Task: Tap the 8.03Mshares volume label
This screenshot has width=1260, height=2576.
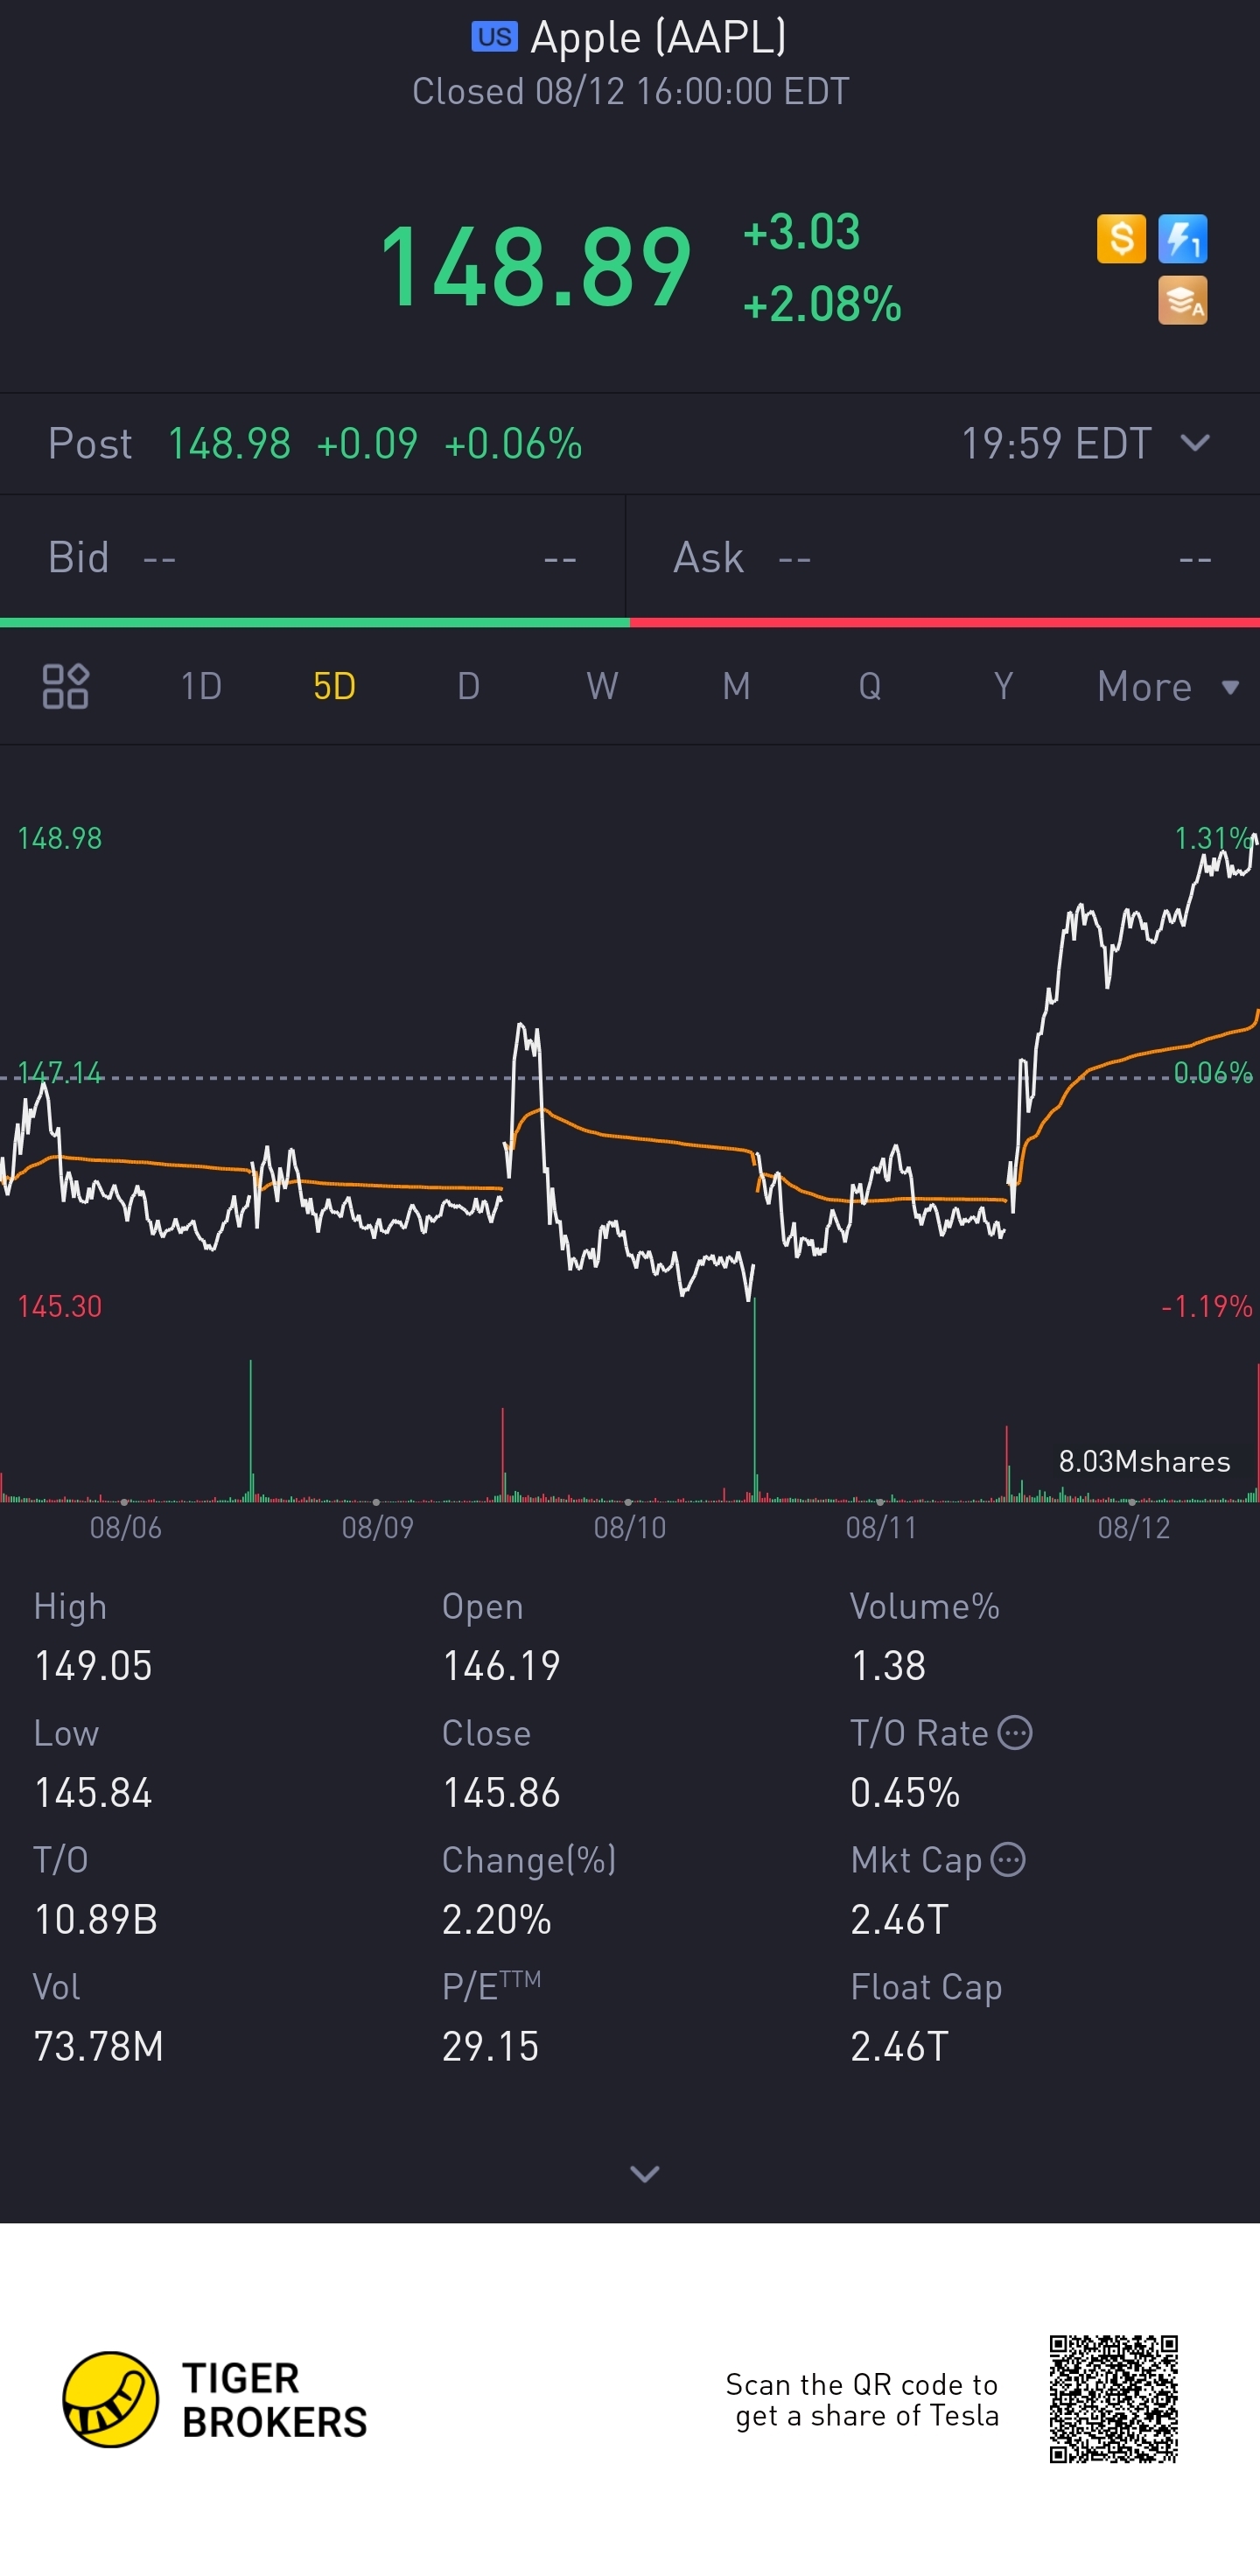Action: (1144, 1461)
